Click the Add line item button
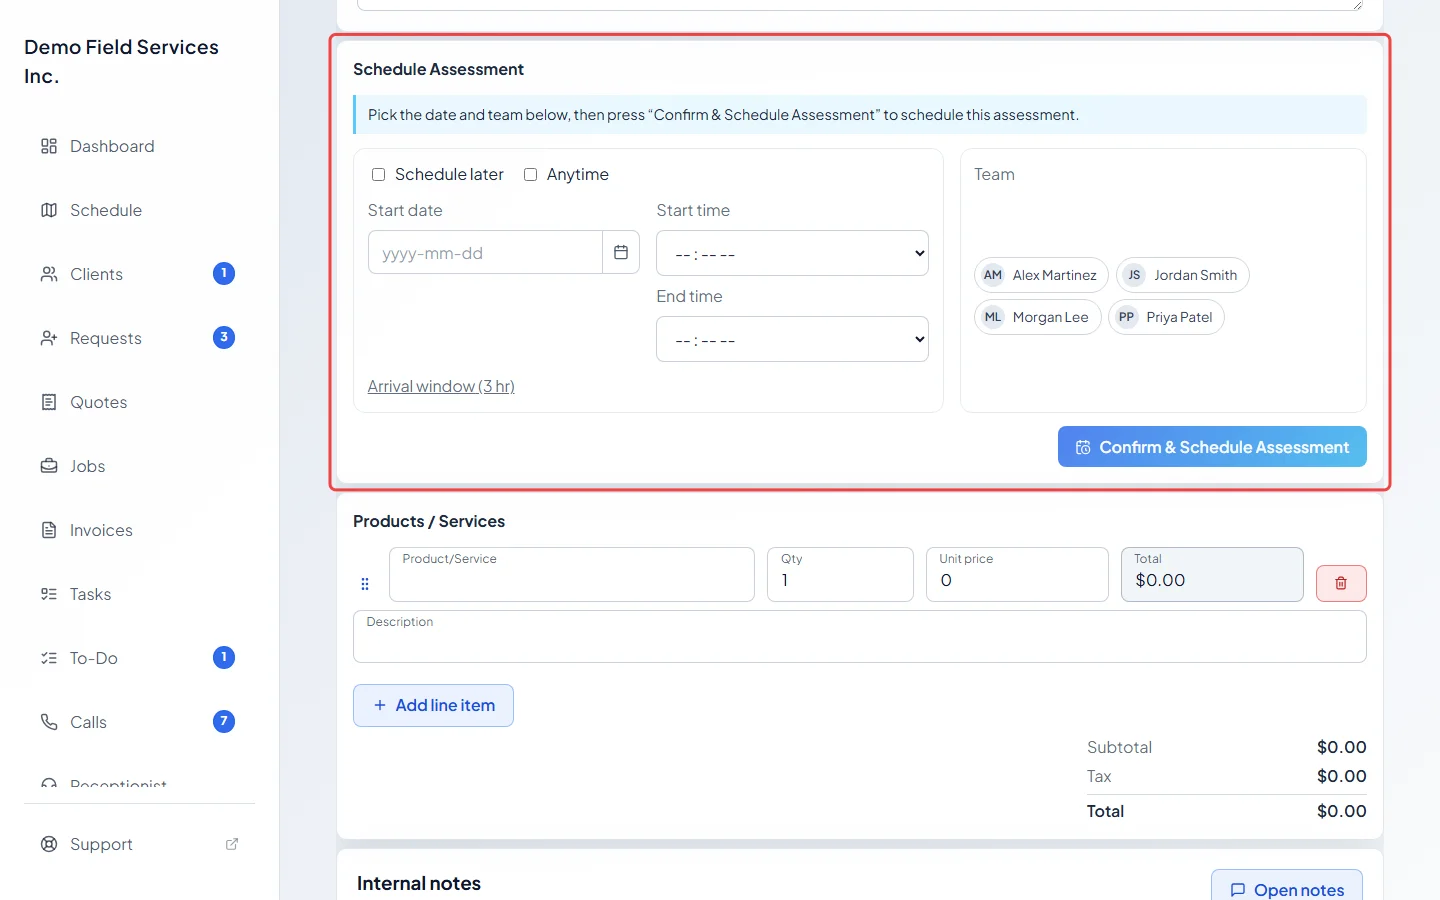The height and width of the screenshot is (900, 1440). coord(433,705)
